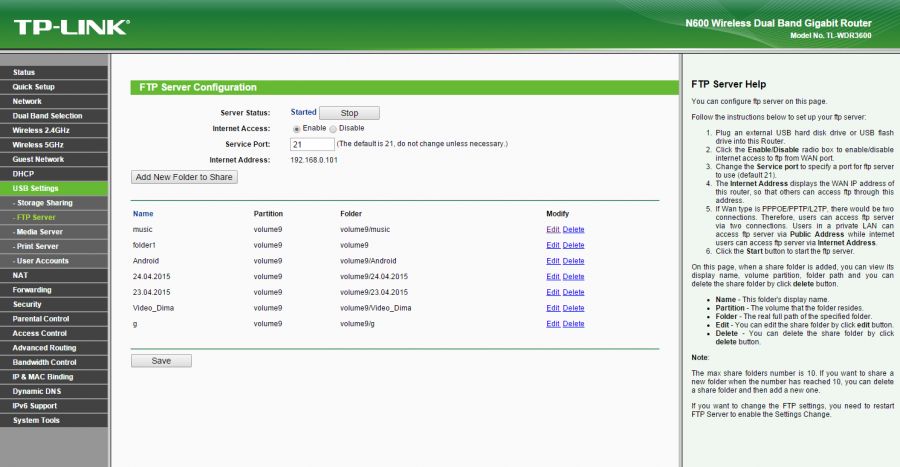Viewport: 900px width, 467px height.
Task: Select the Enable Internet Access radio button
Action: click(297, 129)
